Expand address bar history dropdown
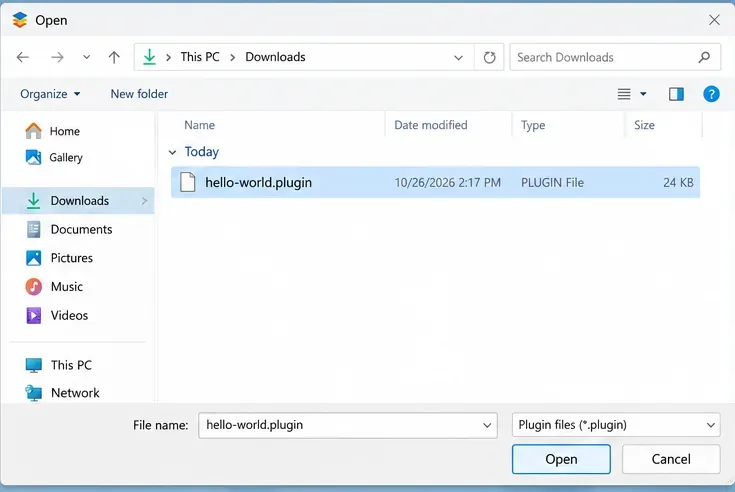735x492 pixels. tap(458, 58)
